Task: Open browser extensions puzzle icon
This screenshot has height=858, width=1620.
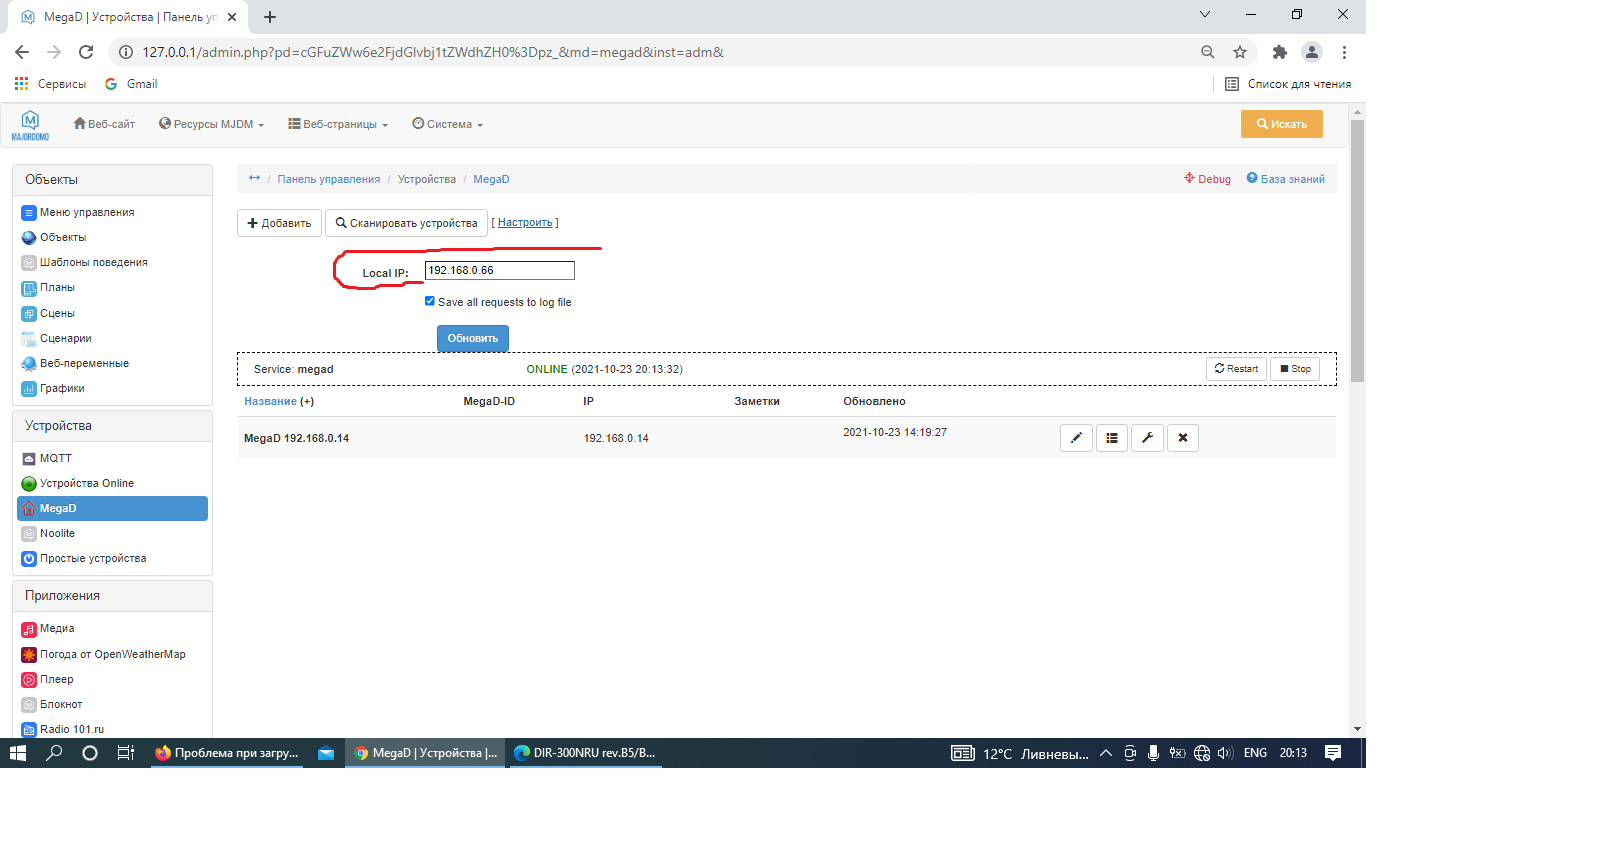Action: pyautogui.click(x=1279, y=52)
